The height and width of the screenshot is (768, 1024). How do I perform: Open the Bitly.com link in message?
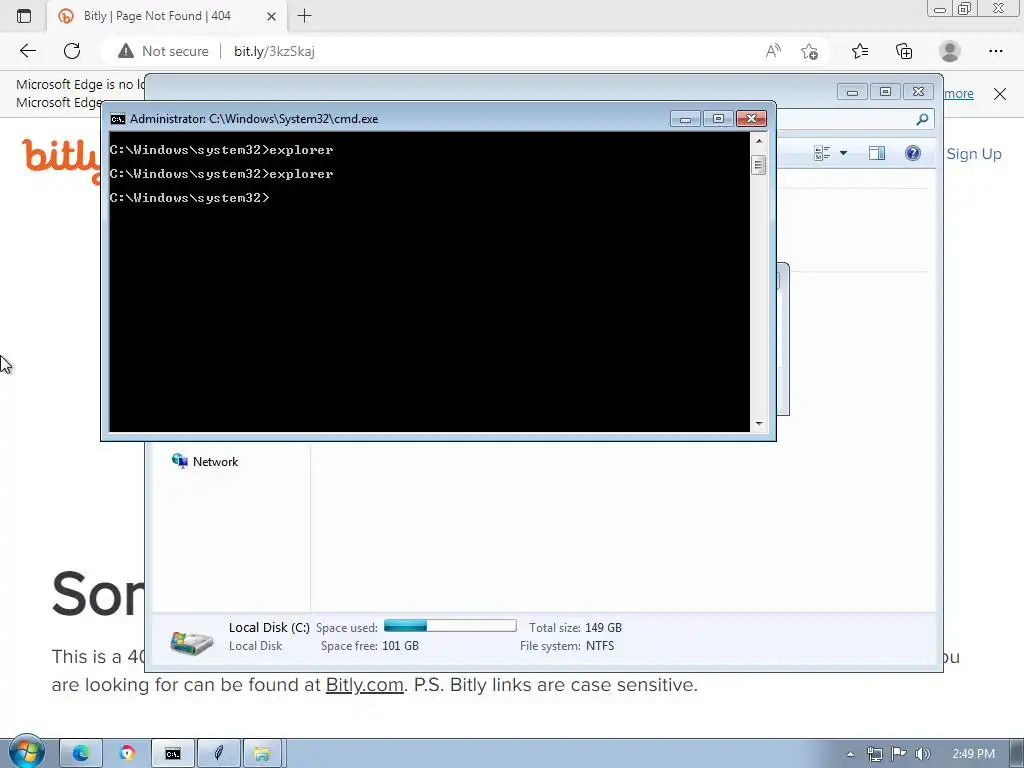tap(364, 684)
